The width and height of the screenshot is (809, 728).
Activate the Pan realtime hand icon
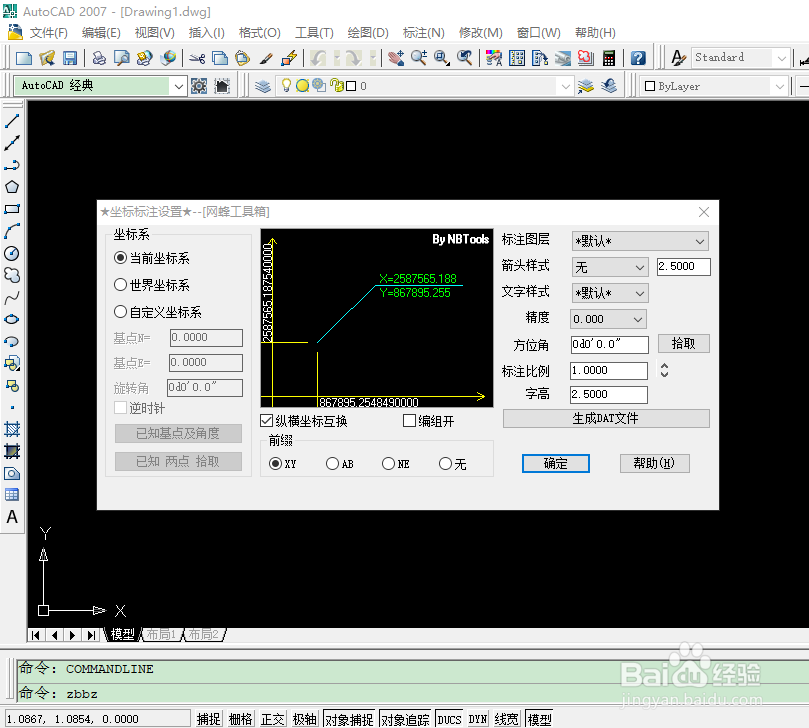pyautogui.click(x=396, y=58)
